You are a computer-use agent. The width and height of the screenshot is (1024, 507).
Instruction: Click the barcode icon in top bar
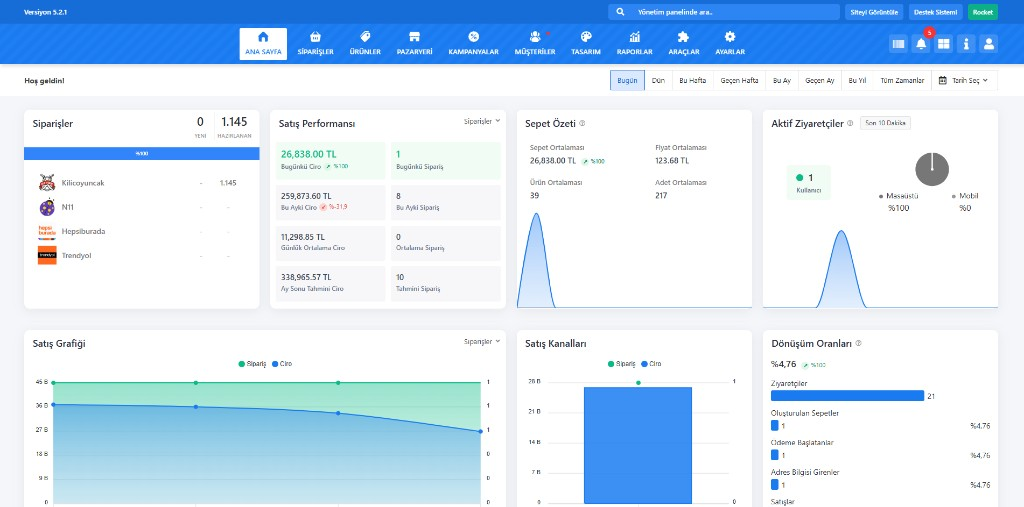(899, 44)
